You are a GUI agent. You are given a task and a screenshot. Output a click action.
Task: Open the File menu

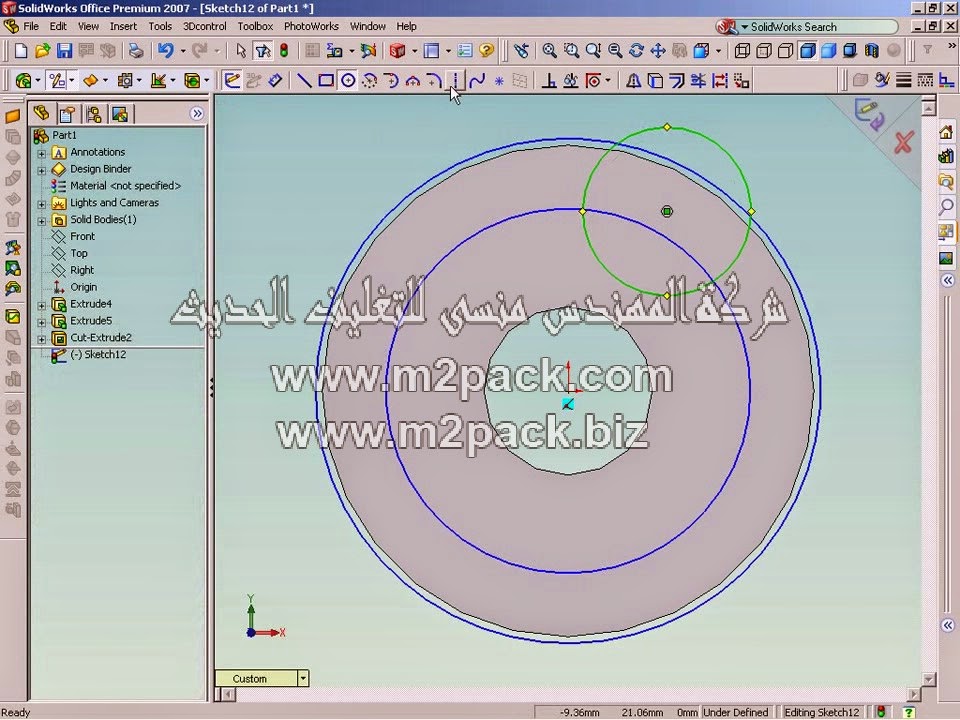[x=31, y=26]
